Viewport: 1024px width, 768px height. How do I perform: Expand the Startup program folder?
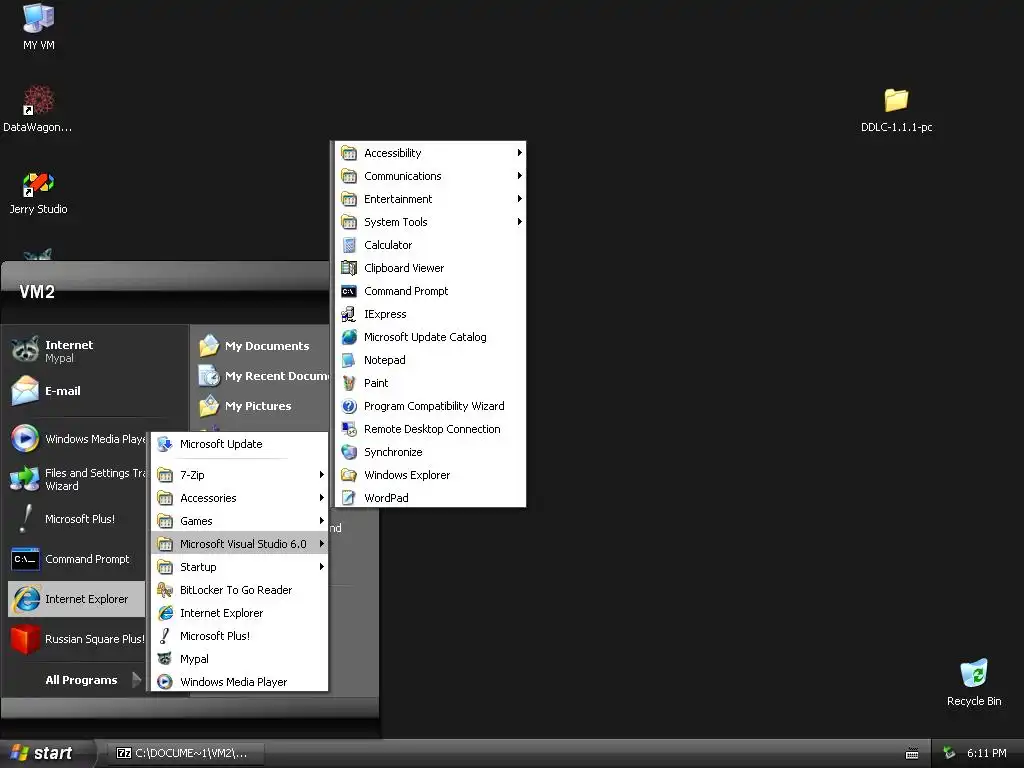click(240, 567)
